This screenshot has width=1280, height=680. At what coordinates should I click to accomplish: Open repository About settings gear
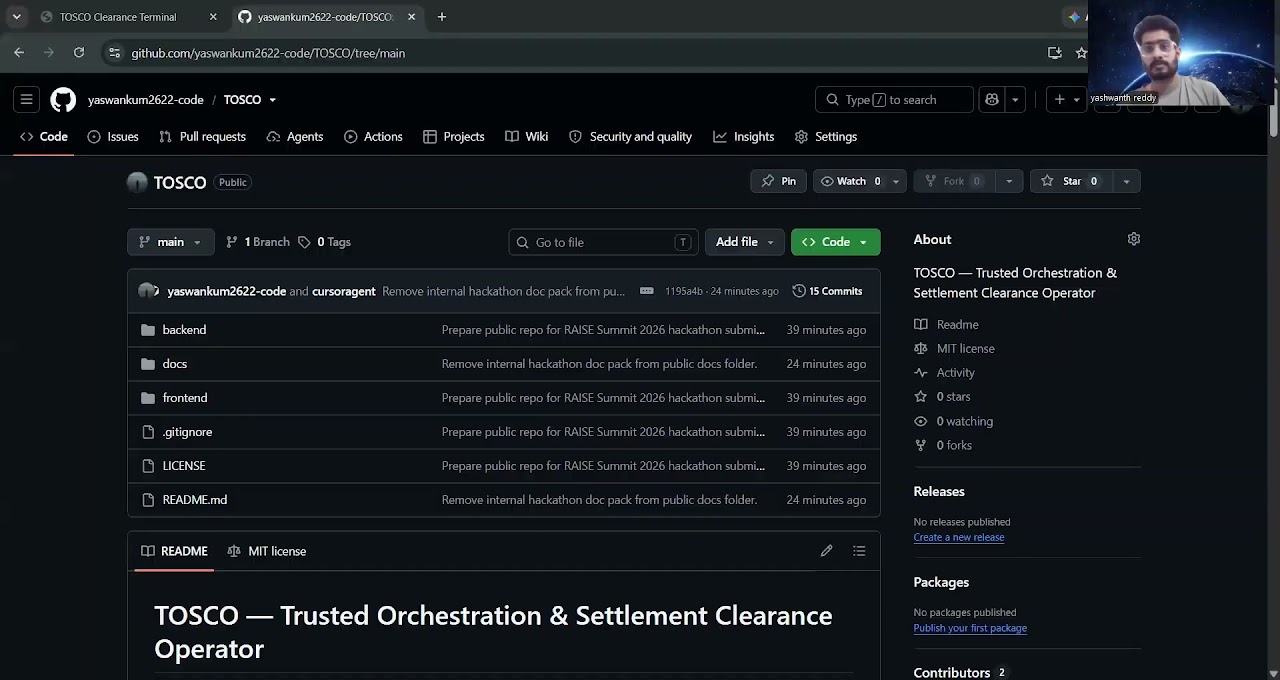click(x=1133, y=239)
